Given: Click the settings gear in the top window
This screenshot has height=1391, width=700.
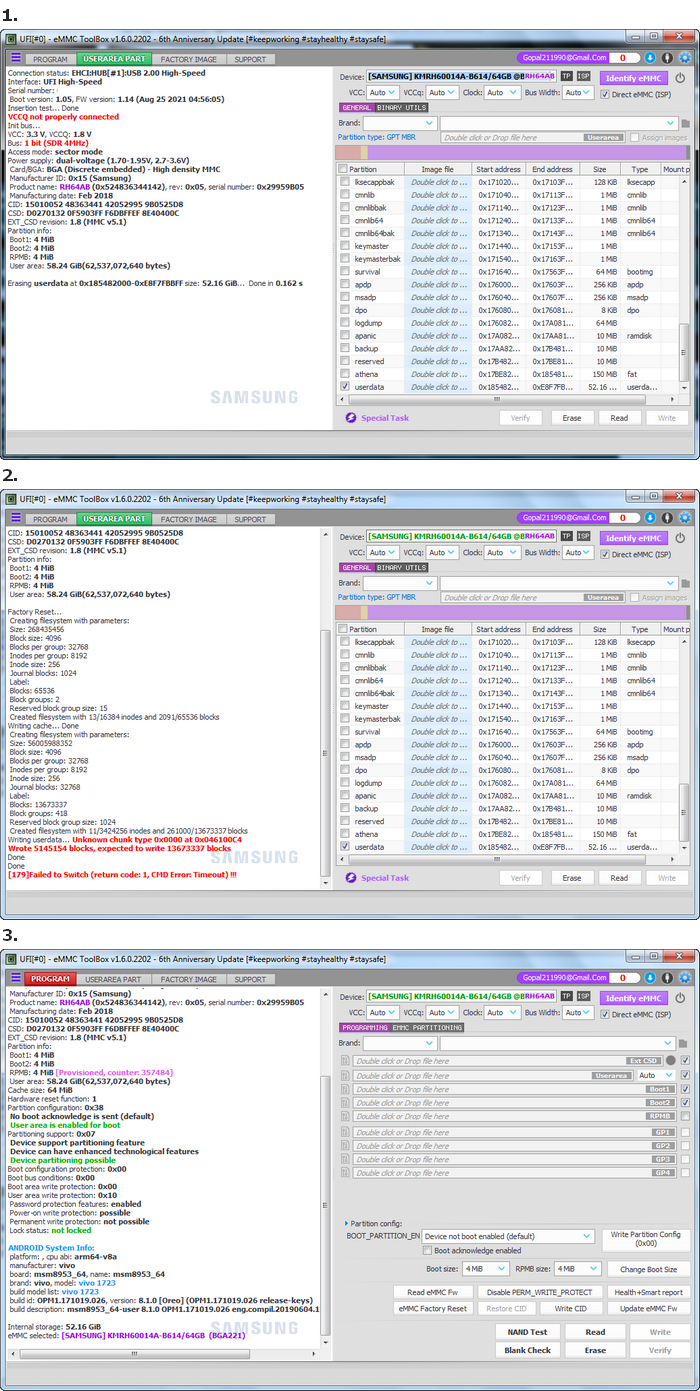Looking at the screenshot, I should [x=684, y=58].
